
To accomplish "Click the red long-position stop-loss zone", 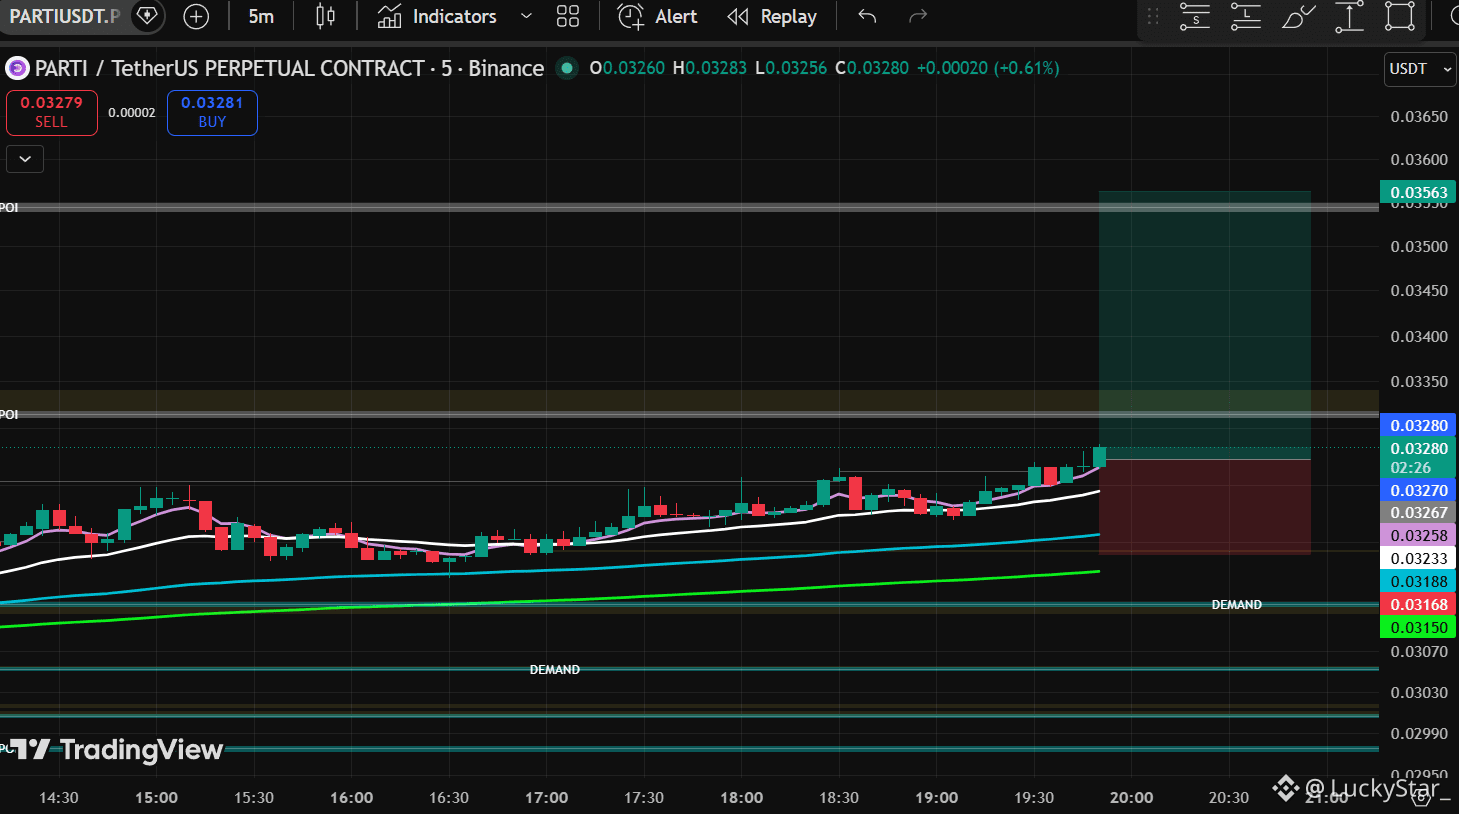I will [x=1204, y=506].
